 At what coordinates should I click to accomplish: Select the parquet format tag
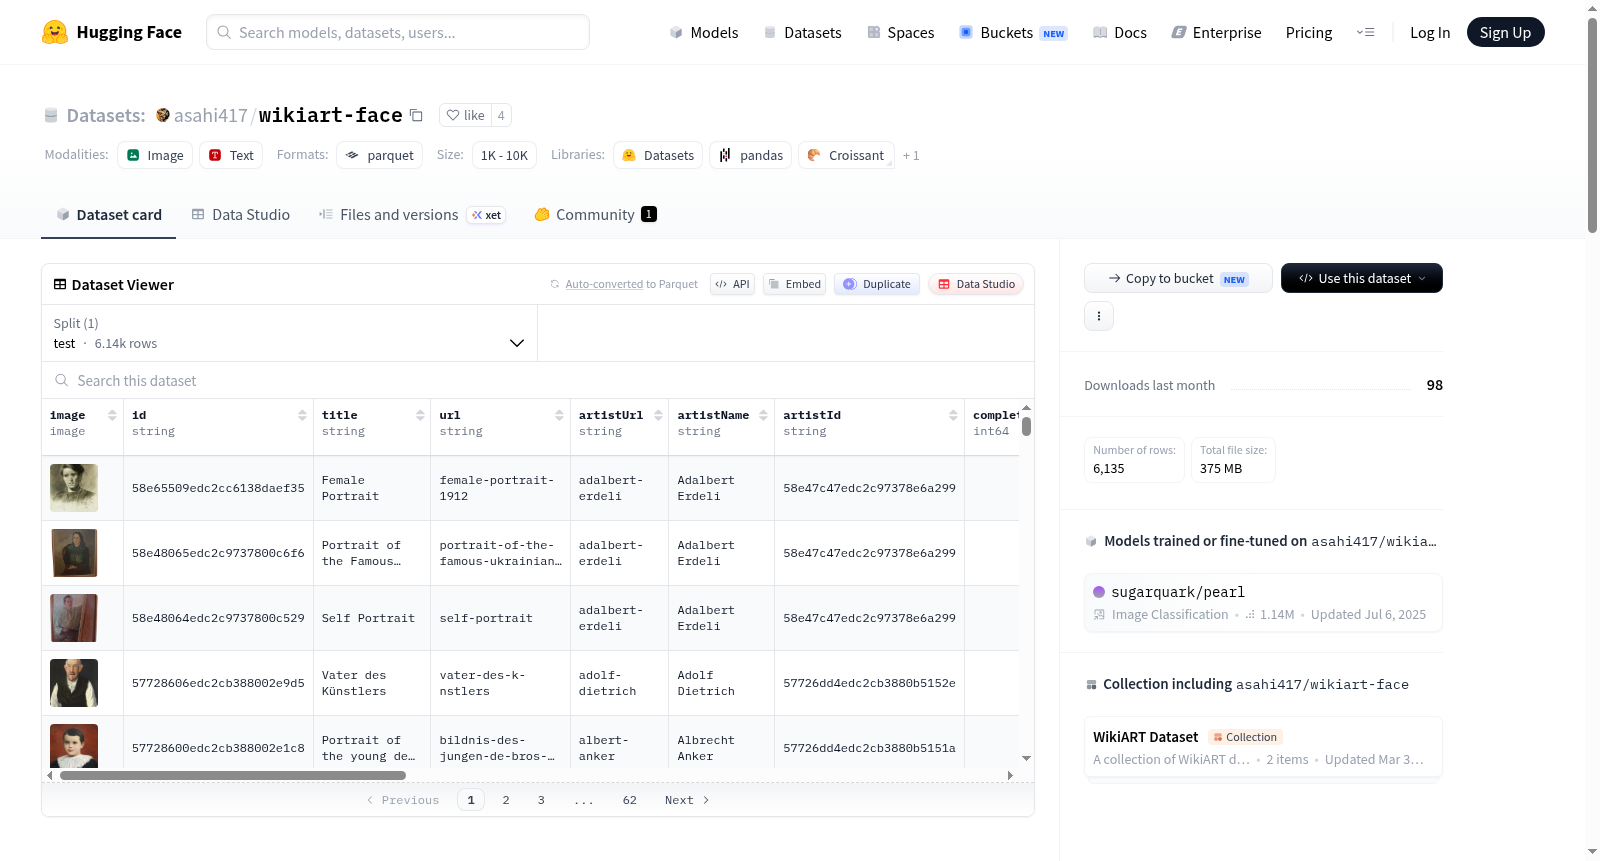coord(379,155)
